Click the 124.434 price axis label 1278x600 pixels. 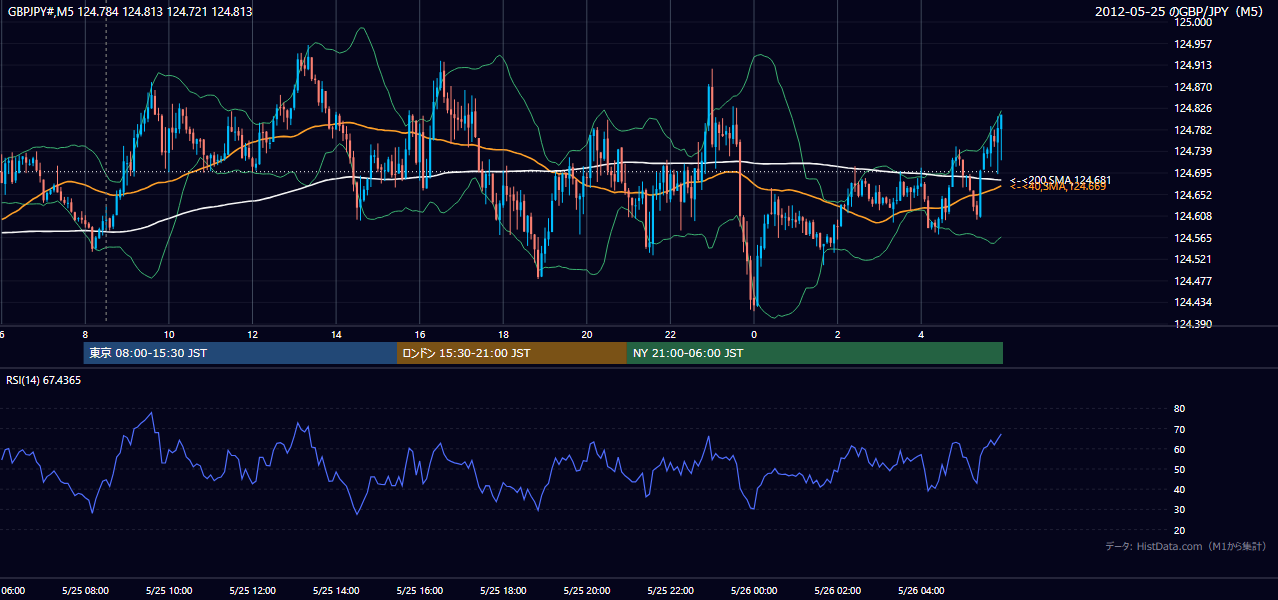pyautogui.click(x=1192, y=302)
